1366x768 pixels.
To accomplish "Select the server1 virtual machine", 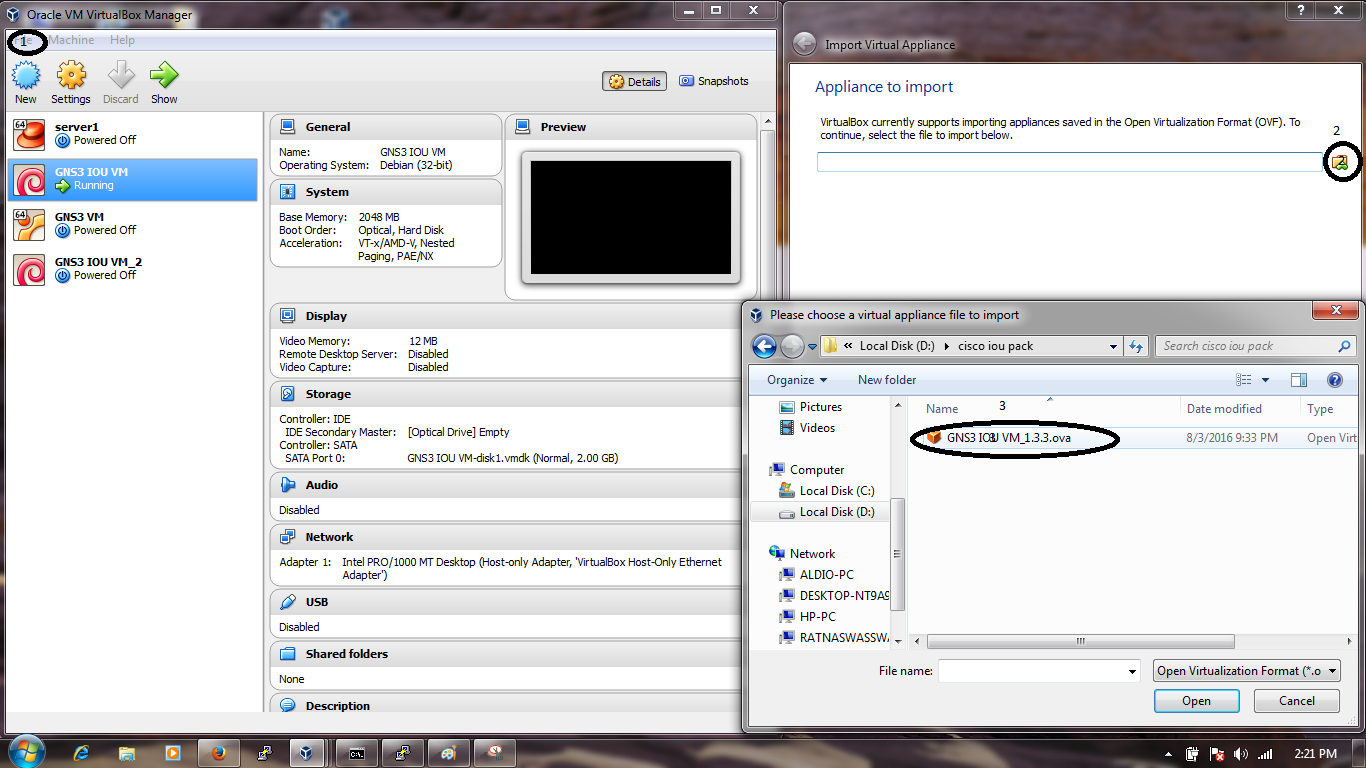I will pos(132,134).
